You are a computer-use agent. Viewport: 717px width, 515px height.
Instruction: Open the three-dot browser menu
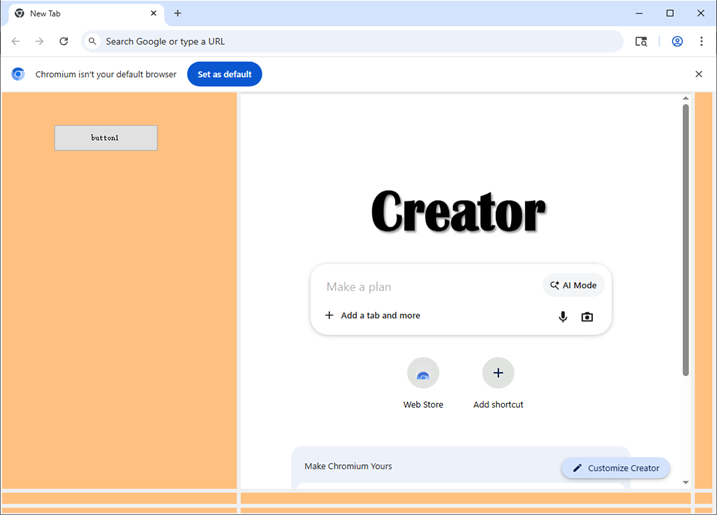(x=701, y=42)
